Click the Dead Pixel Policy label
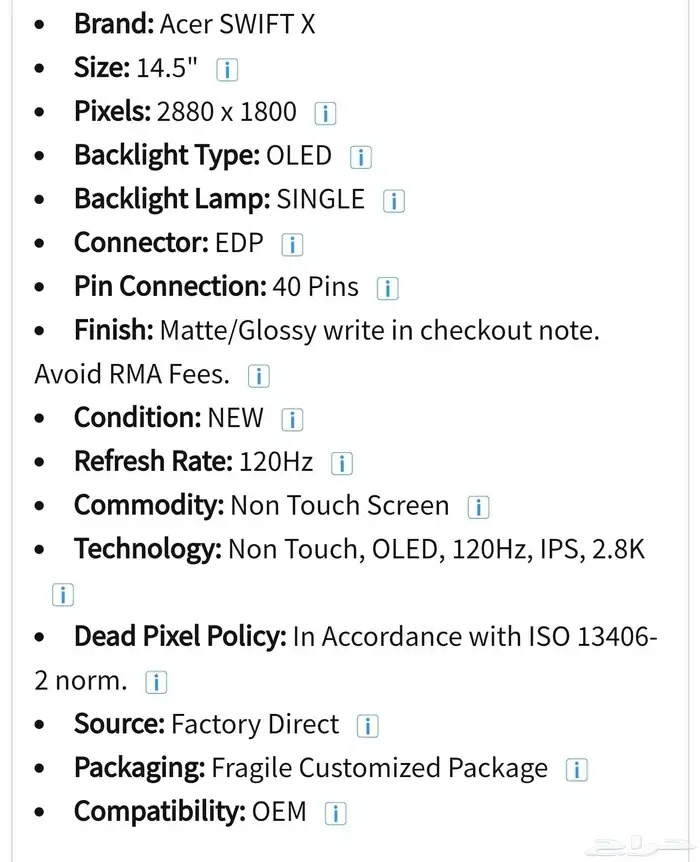This screenshot has height=862, width=700. coord(180,636)
